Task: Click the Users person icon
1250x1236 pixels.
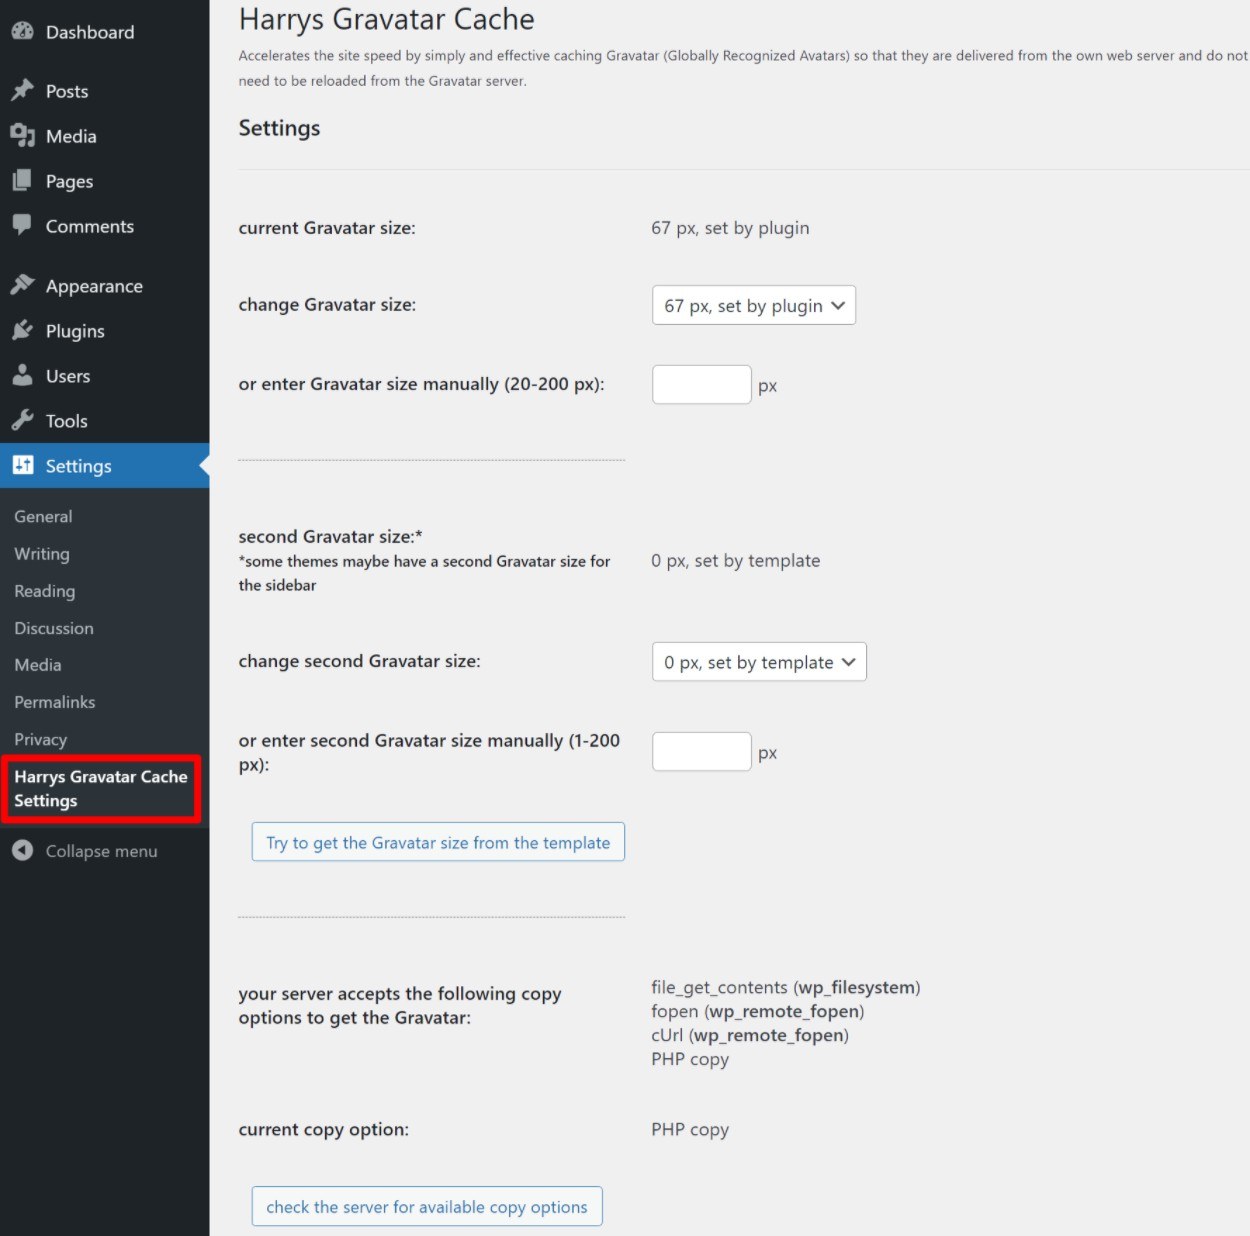Action: (23, 375)
